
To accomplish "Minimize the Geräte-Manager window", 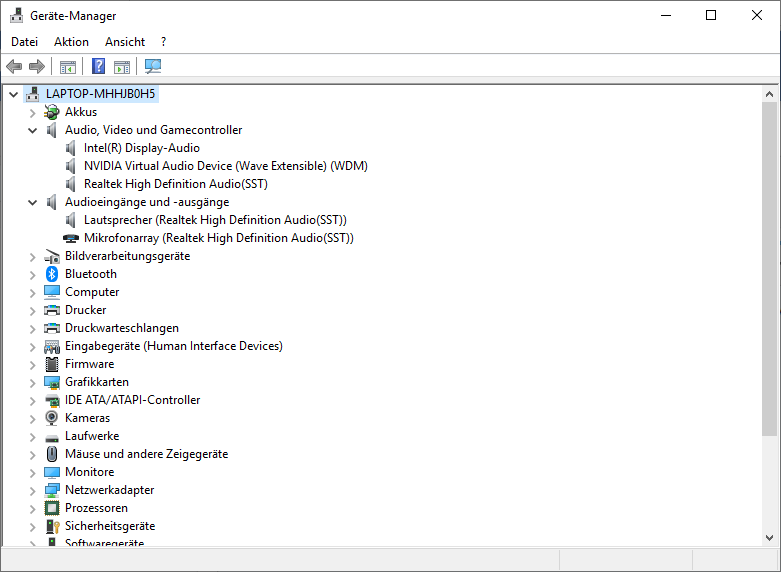I will point(666,15).
